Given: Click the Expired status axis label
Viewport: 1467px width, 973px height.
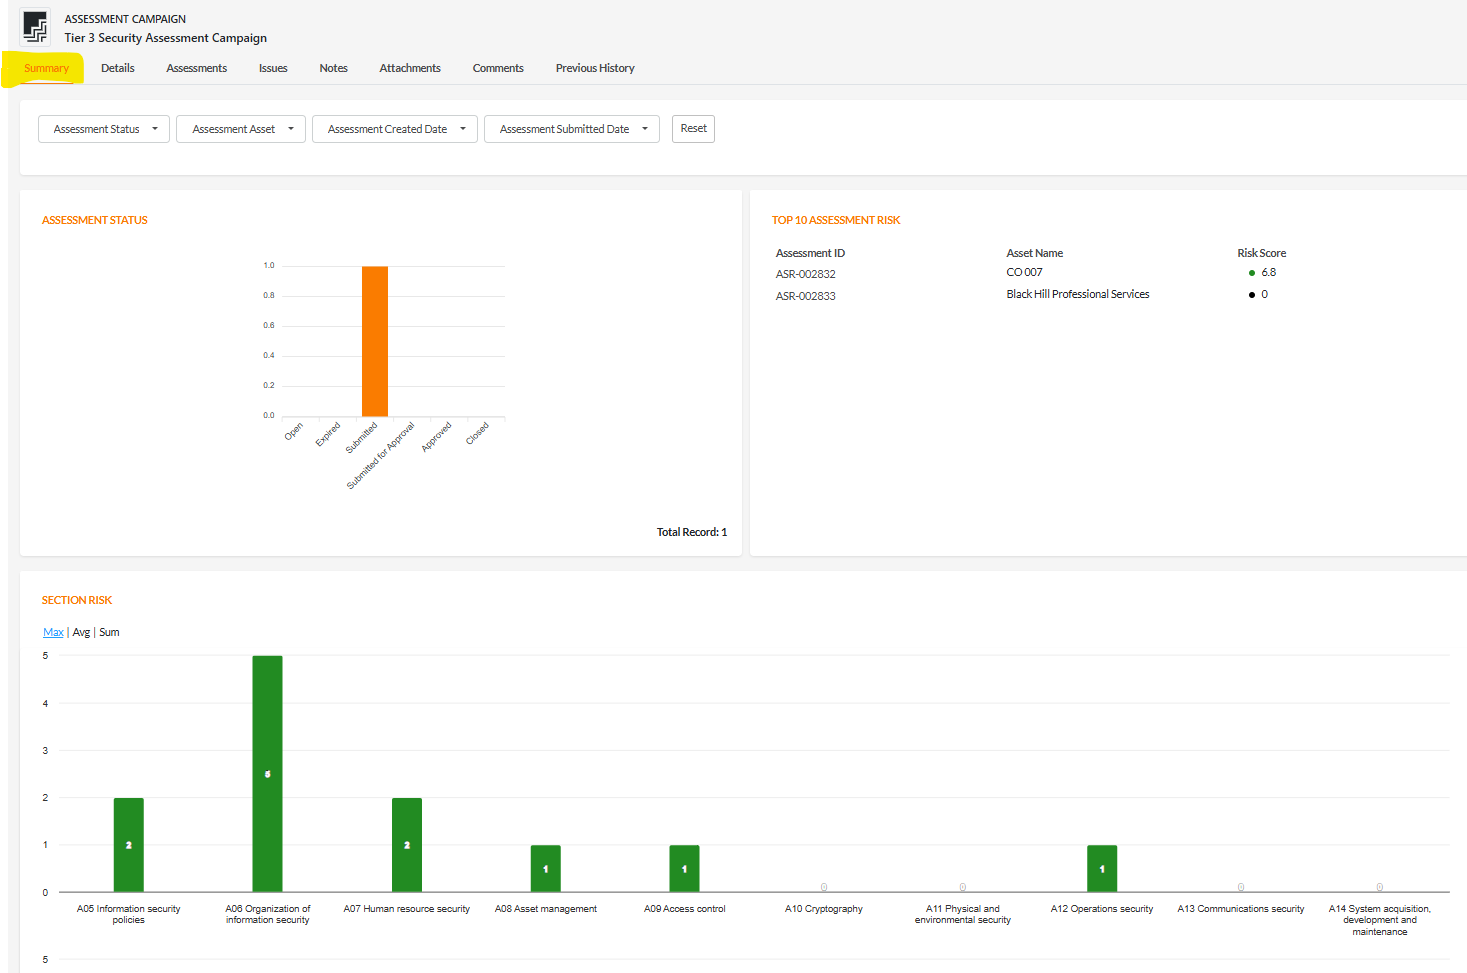Looking at the screenshot, I should tap(329, 434).
